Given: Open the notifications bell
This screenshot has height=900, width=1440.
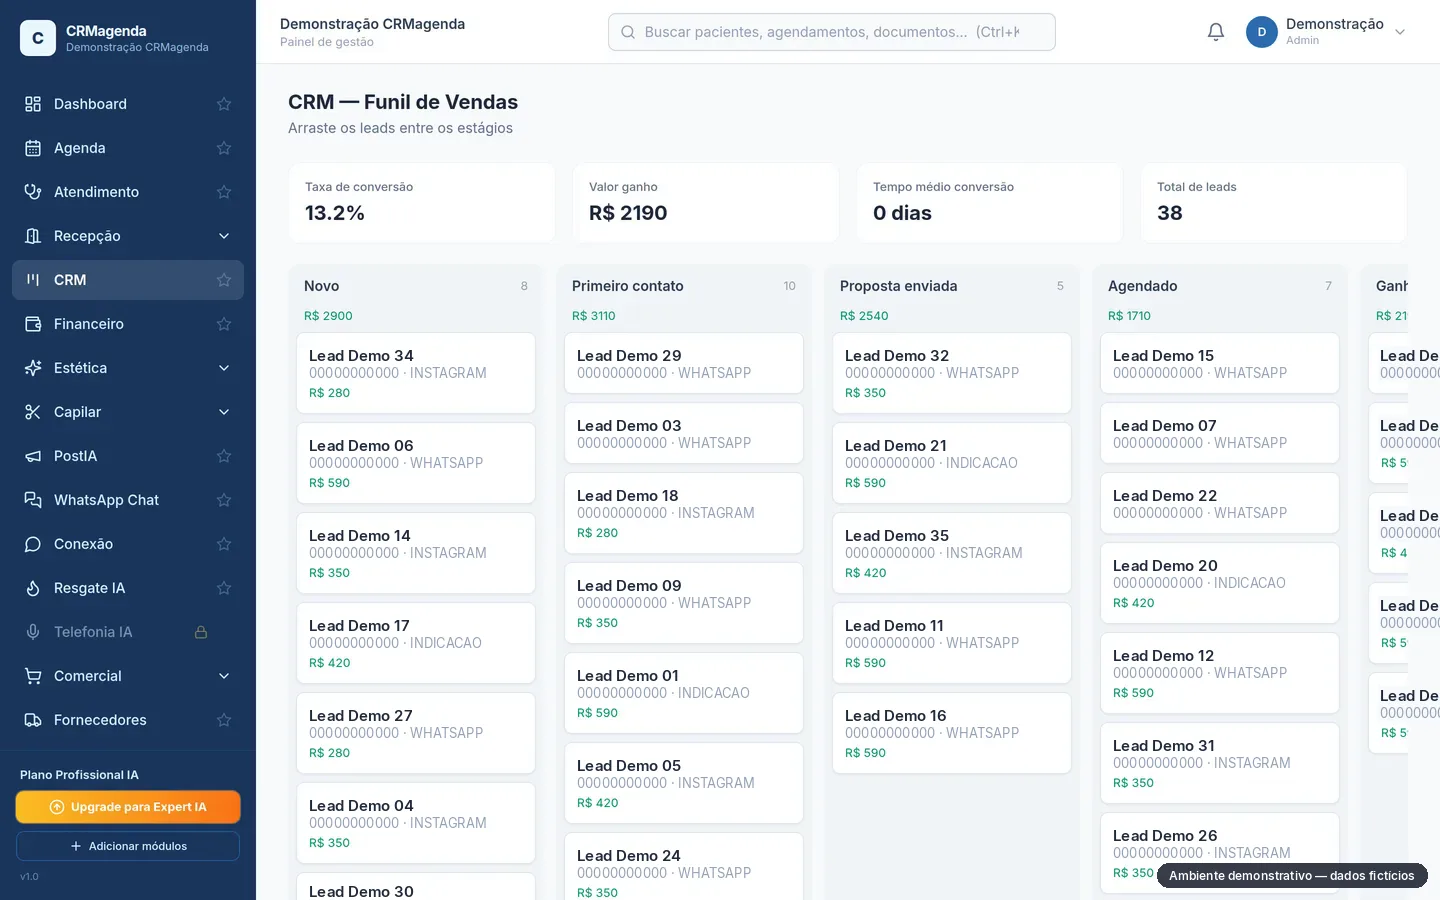Looking at the screenshot, I should (1216, 32).
